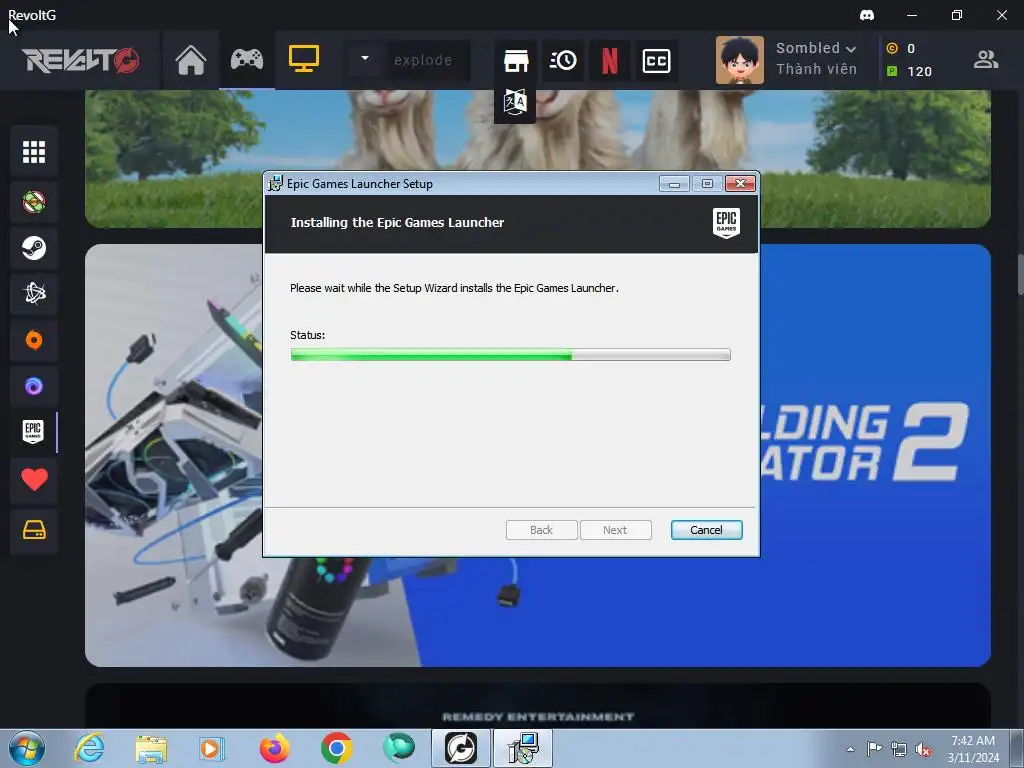
Task: Click the RevoltG logo
Action: (x=81, y=60)
